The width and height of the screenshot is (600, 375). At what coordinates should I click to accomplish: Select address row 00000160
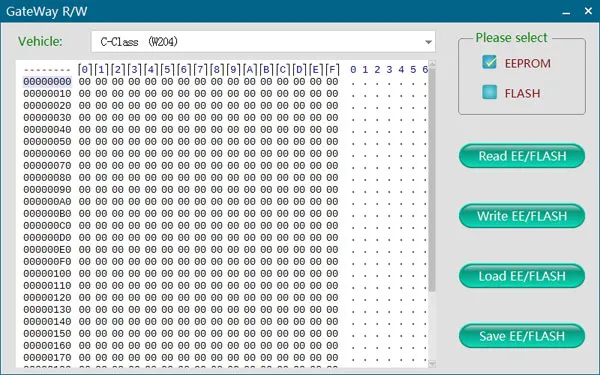(47, 346)
